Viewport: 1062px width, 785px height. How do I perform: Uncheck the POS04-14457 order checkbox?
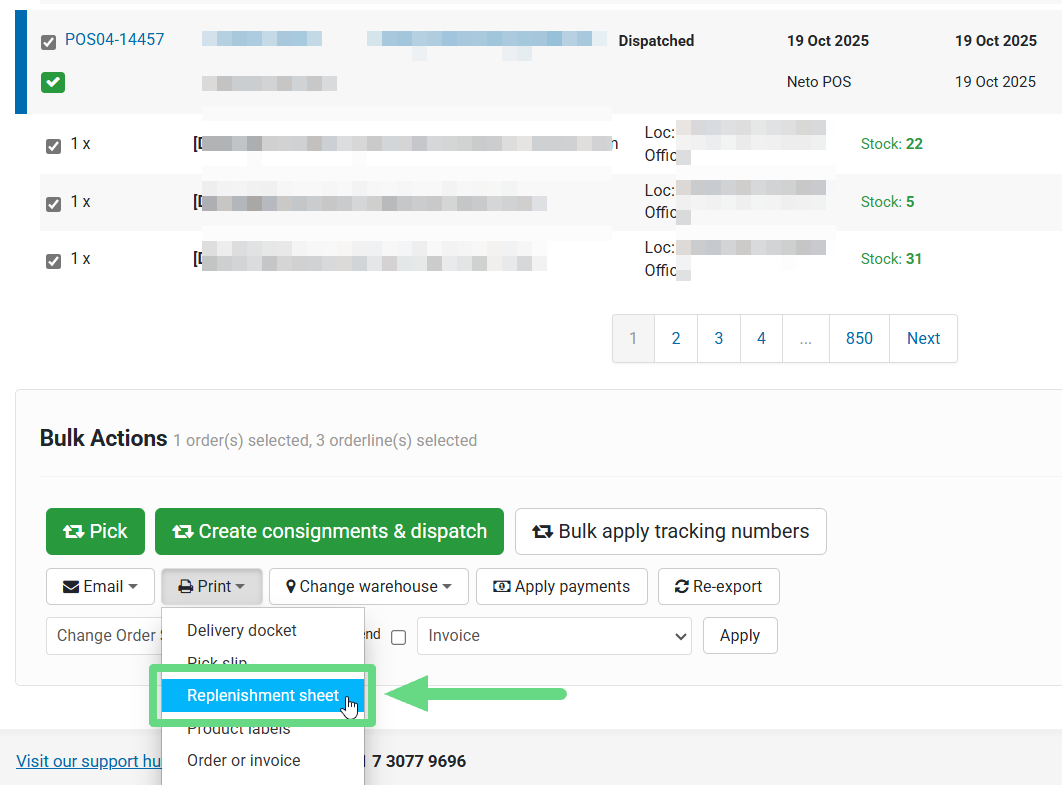pos(48,43)
